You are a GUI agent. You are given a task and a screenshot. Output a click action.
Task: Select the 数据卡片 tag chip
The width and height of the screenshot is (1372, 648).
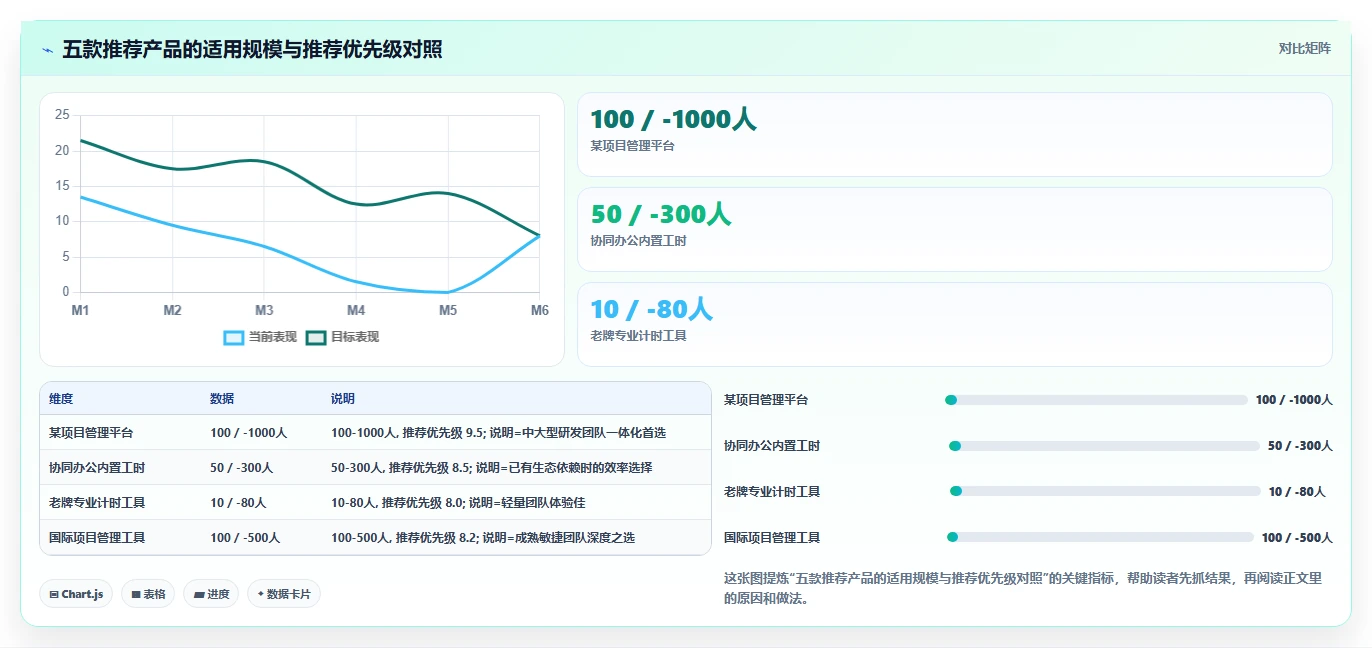284,594
